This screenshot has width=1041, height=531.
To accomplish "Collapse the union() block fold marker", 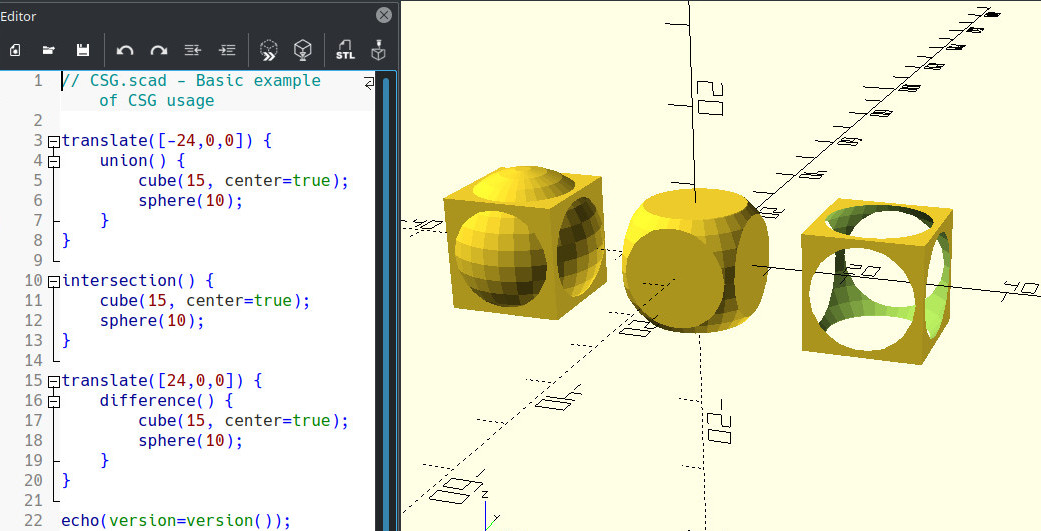I will (x=54, y=161).
